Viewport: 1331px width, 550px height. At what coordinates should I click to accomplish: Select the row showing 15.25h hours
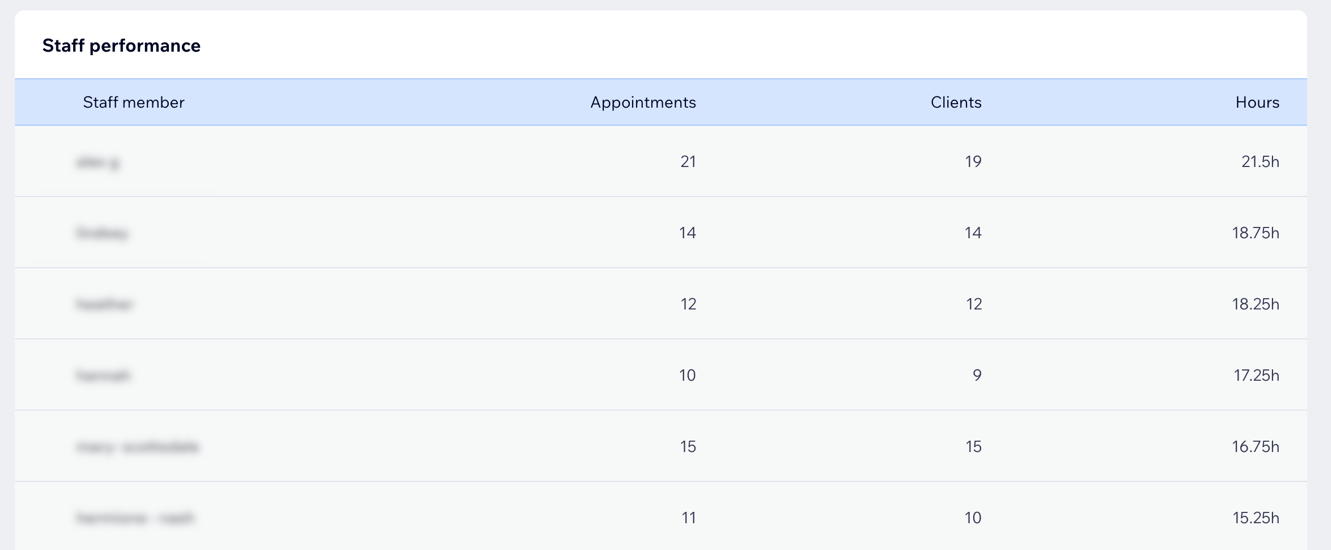pyautogui.click(x=661, y=516)
